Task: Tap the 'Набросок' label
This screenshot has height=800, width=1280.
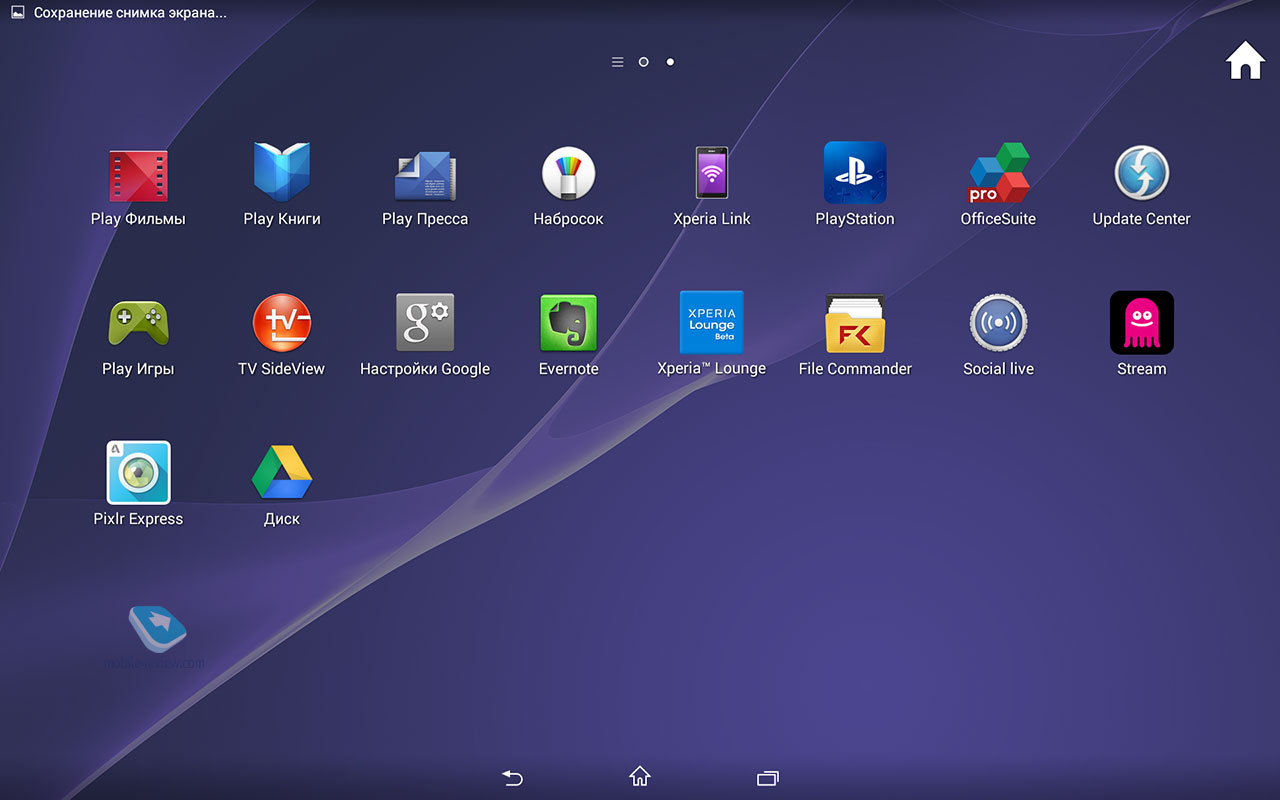Action: [568, 219]
